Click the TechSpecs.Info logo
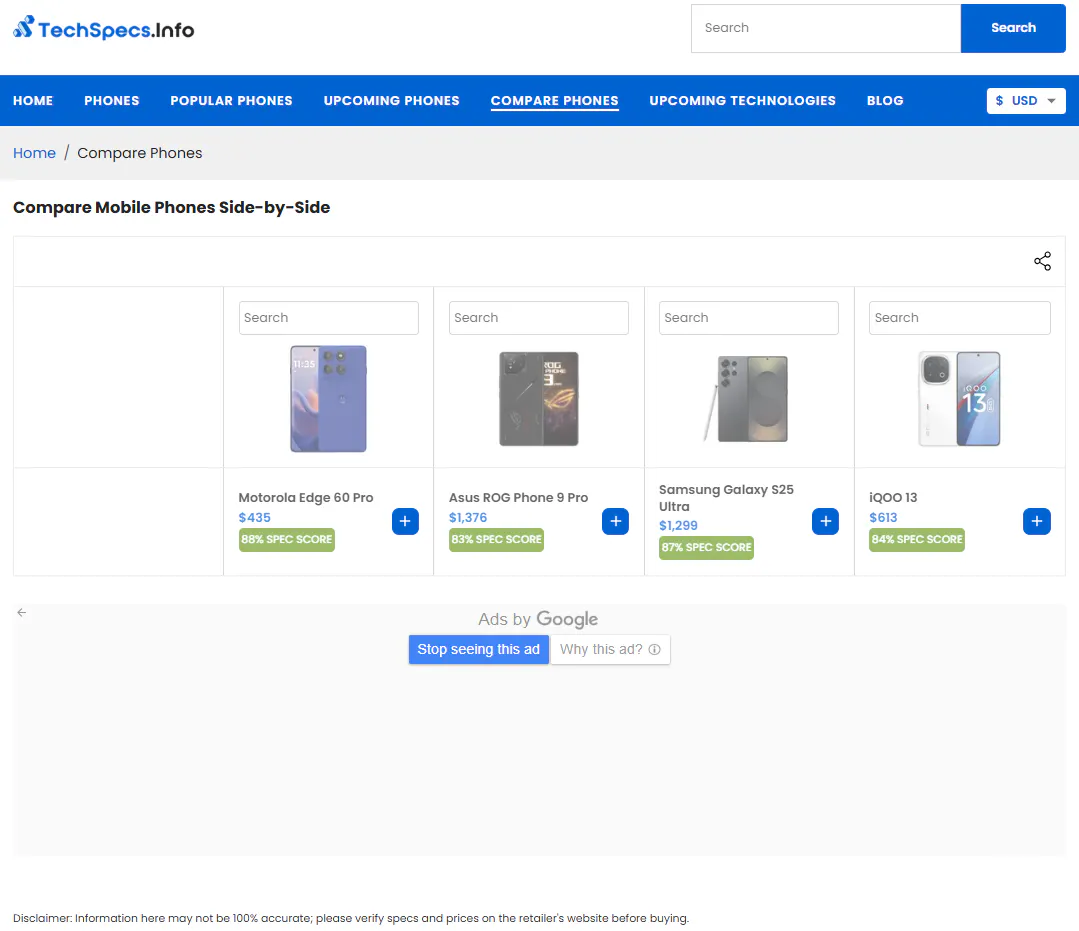 coord(104,28)
